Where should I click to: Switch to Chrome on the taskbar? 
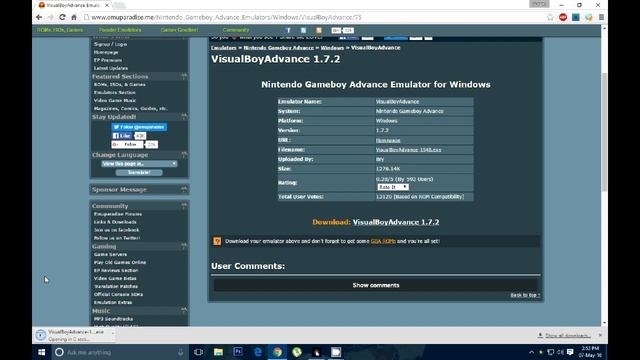point(277,352)
